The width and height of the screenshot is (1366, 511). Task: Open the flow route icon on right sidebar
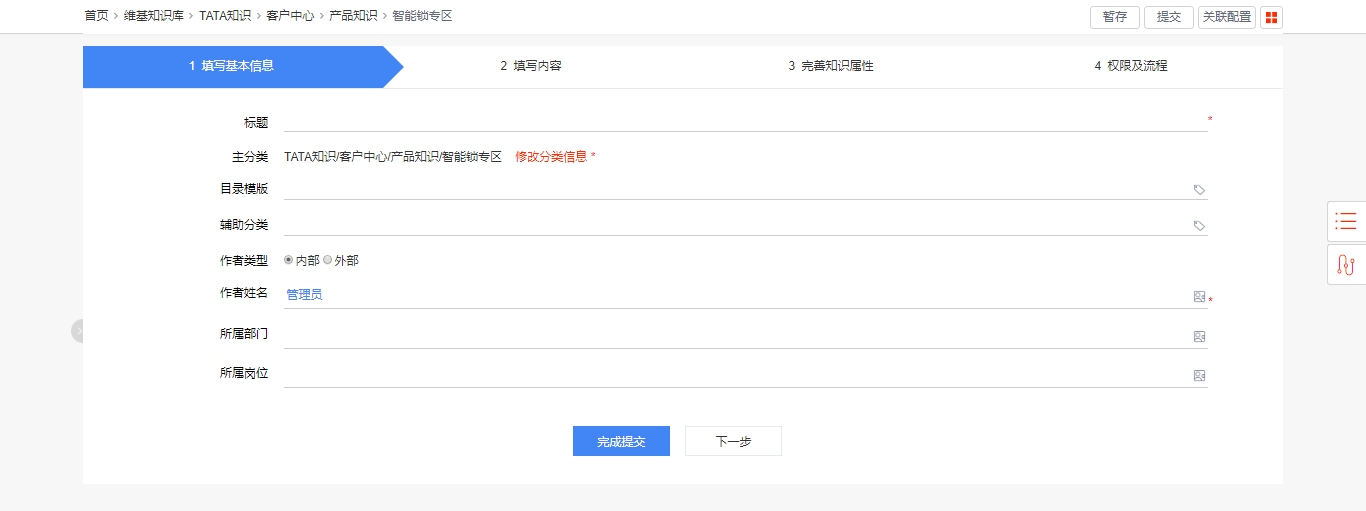click(x=1346, y=265)
